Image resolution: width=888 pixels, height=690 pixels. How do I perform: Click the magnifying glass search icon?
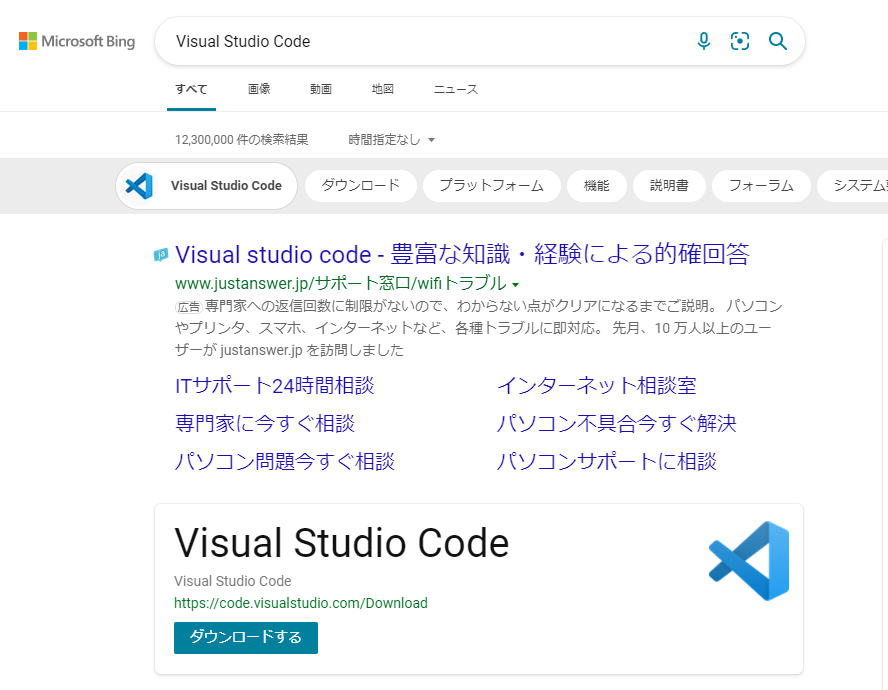(778, 41)
